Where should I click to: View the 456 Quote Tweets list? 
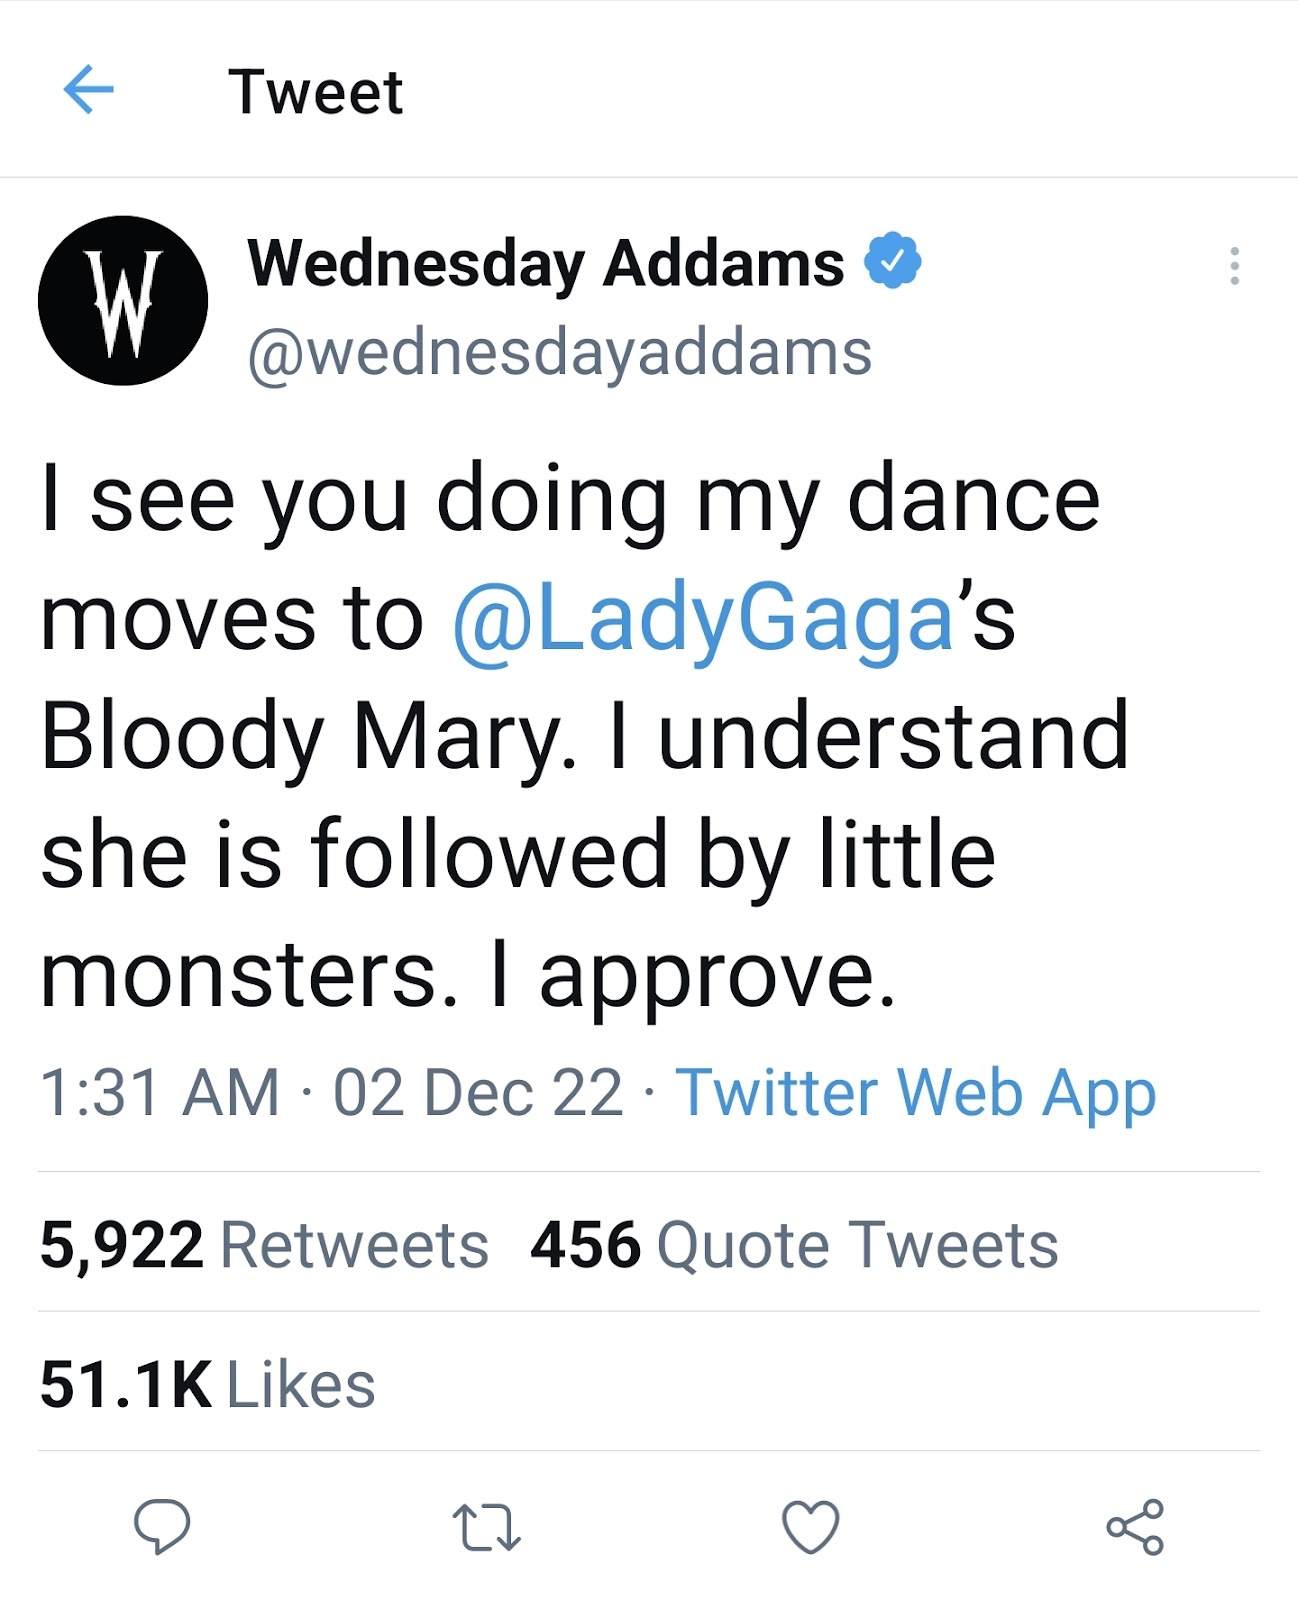coord(794,1245)
